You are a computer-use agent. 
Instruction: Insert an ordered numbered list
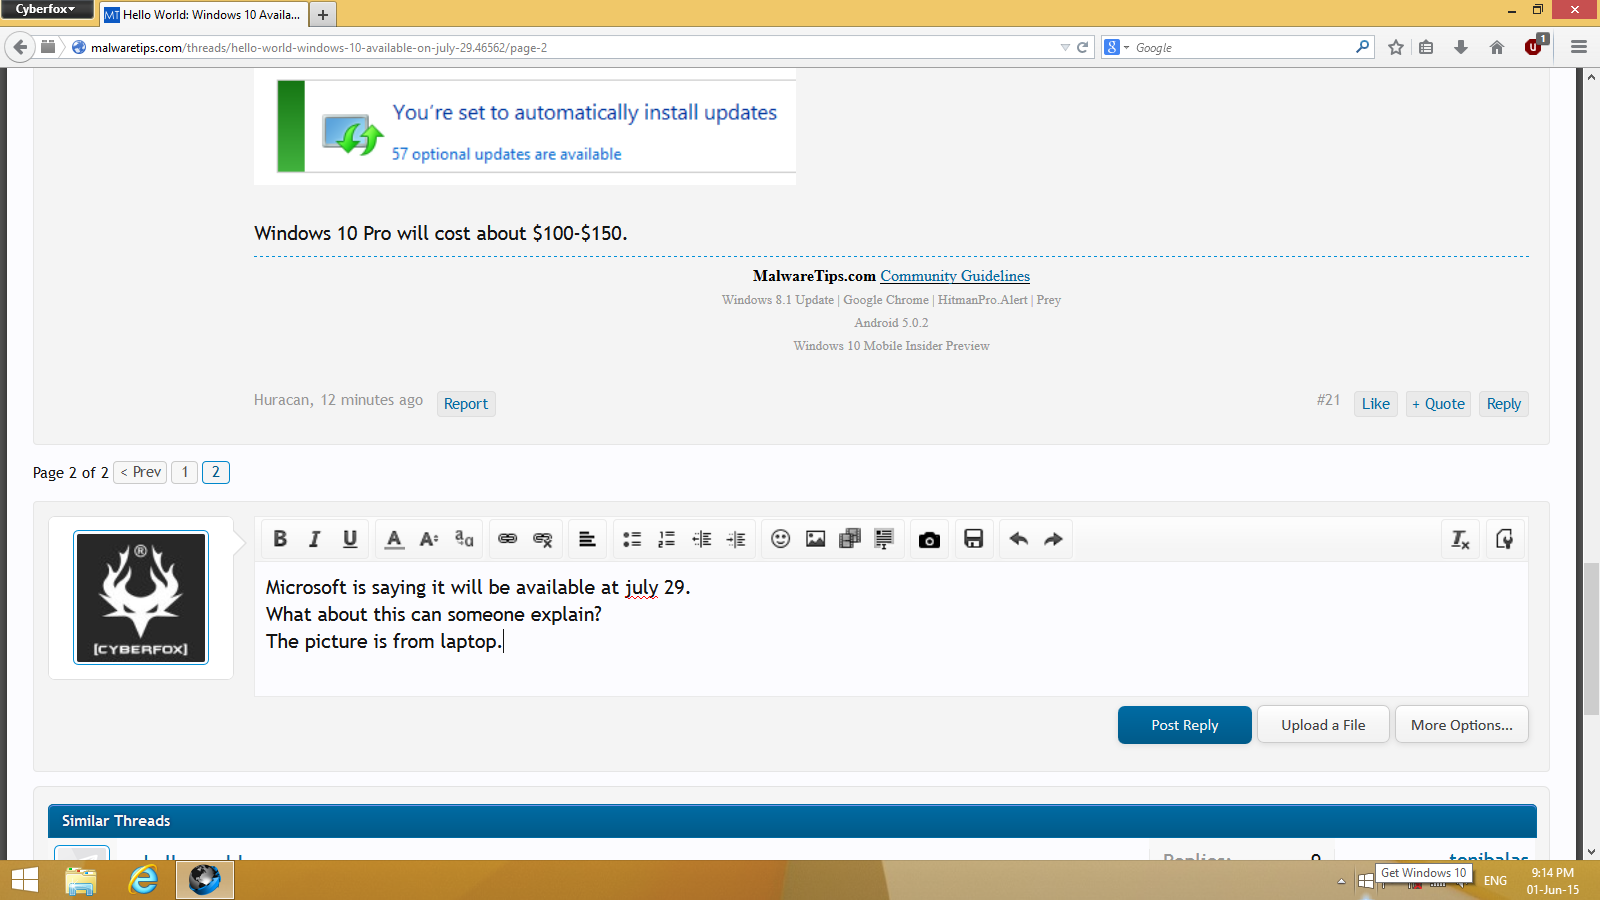(x=667, y=539)
